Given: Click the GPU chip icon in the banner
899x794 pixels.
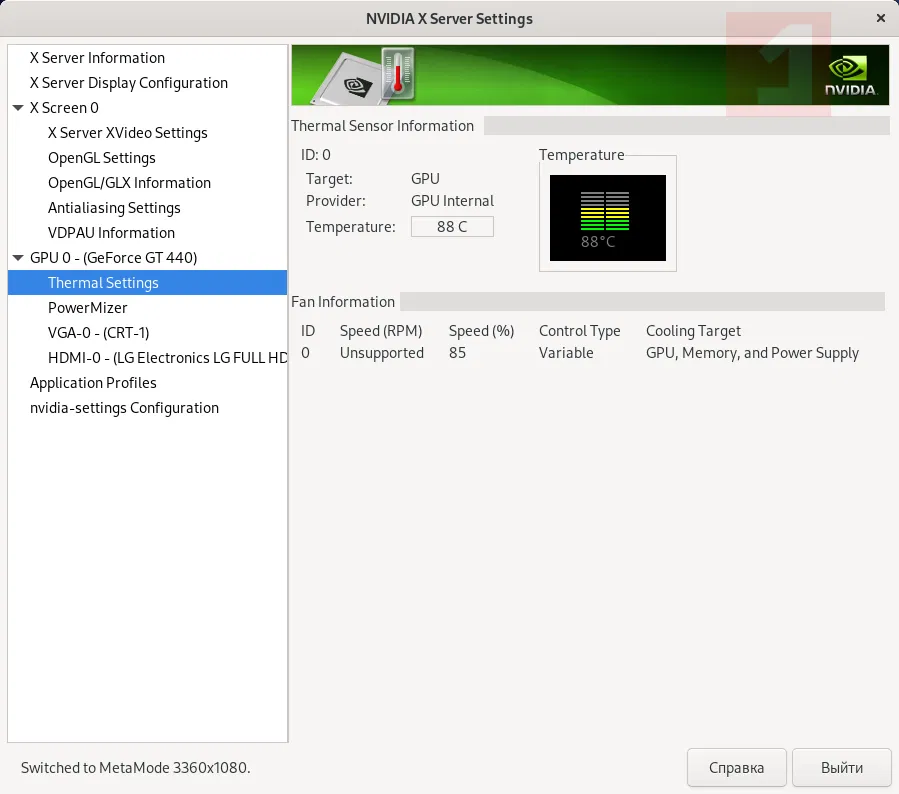Looking at the screenshot, I should point(350,80).
